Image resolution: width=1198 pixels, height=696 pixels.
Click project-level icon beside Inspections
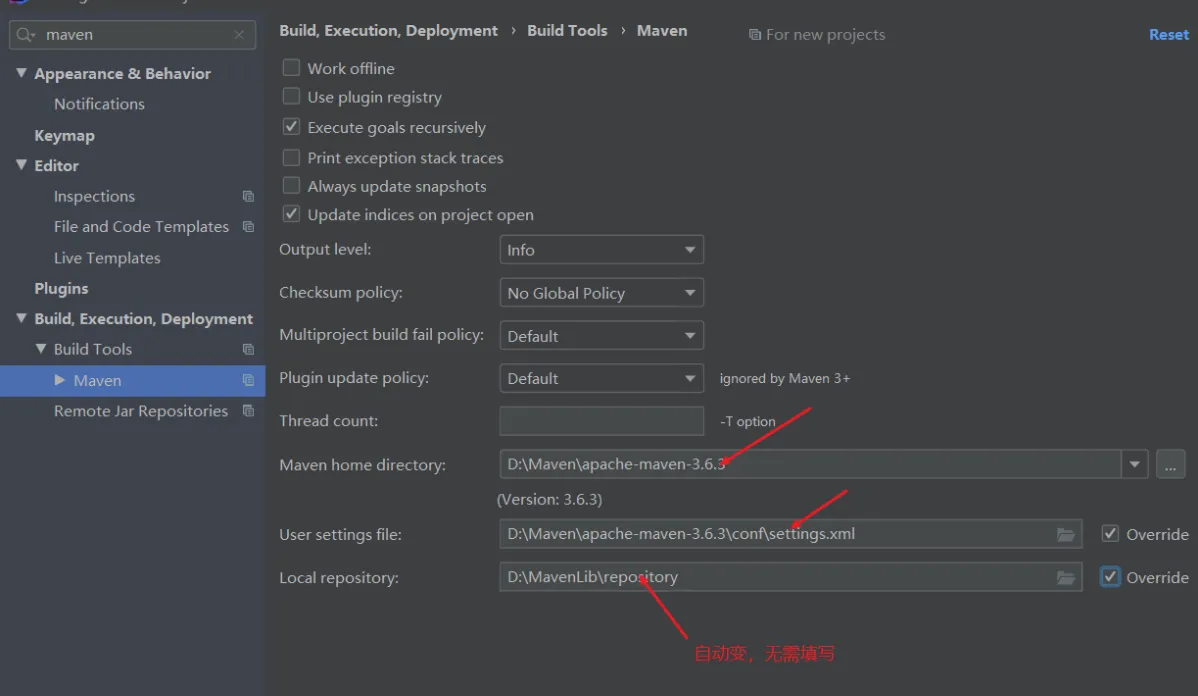(248, 197)
